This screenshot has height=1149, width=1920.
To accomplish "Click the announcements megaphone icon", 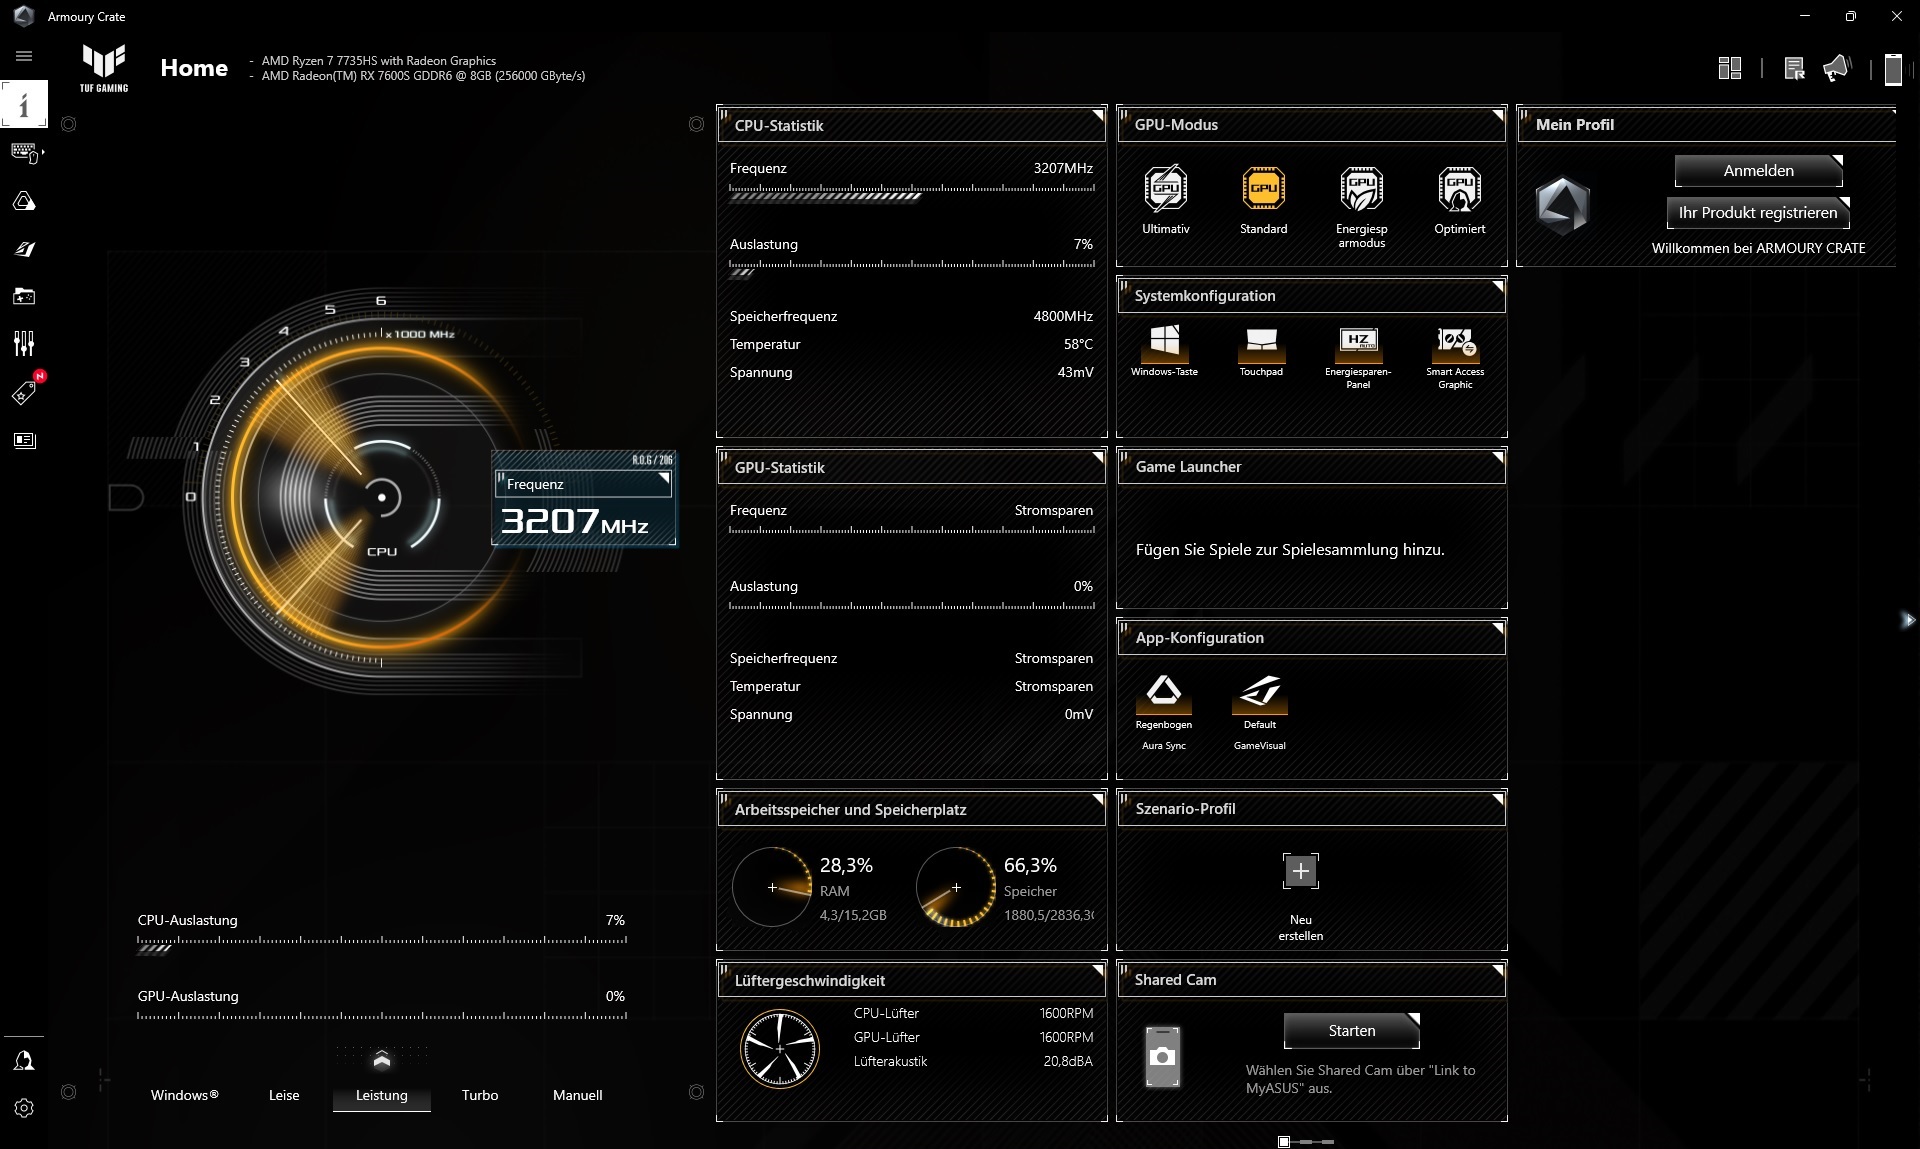I will coord(1836,68).
